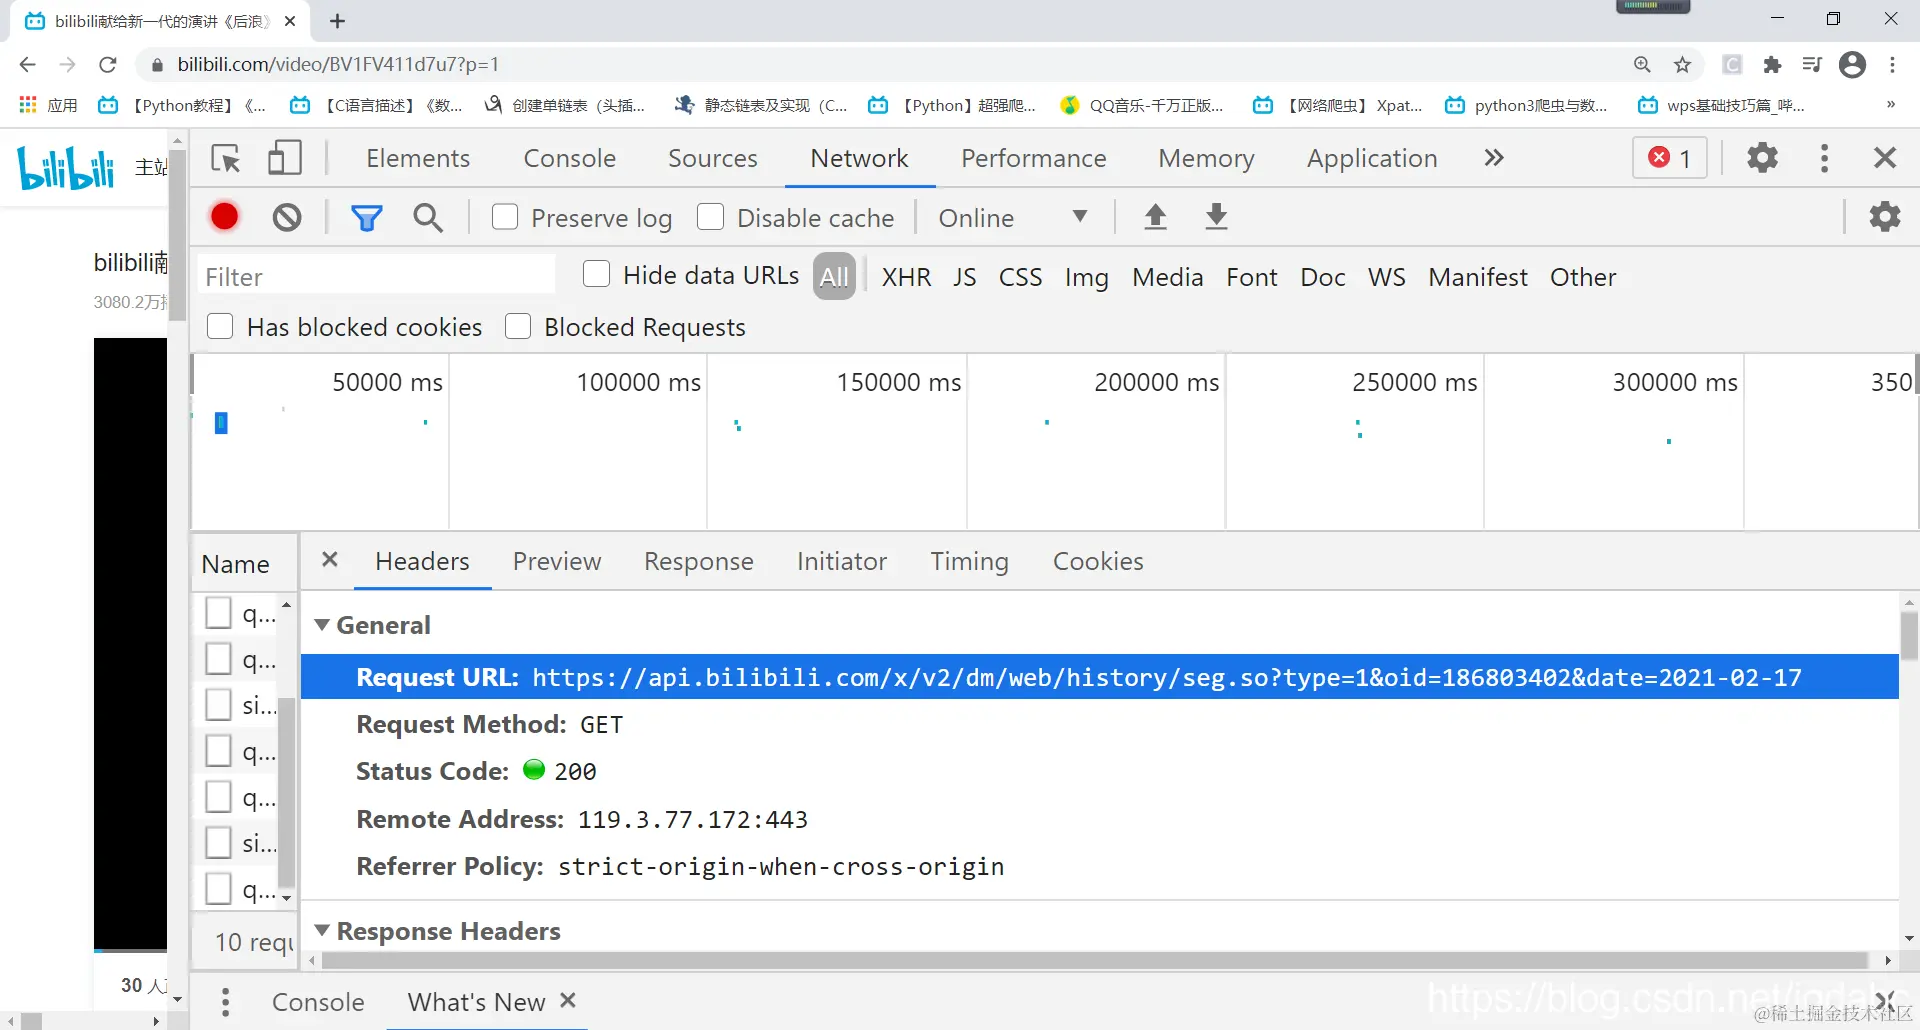Click the bilibili logo
The image size is (1920, 1030).
(66, 167)
